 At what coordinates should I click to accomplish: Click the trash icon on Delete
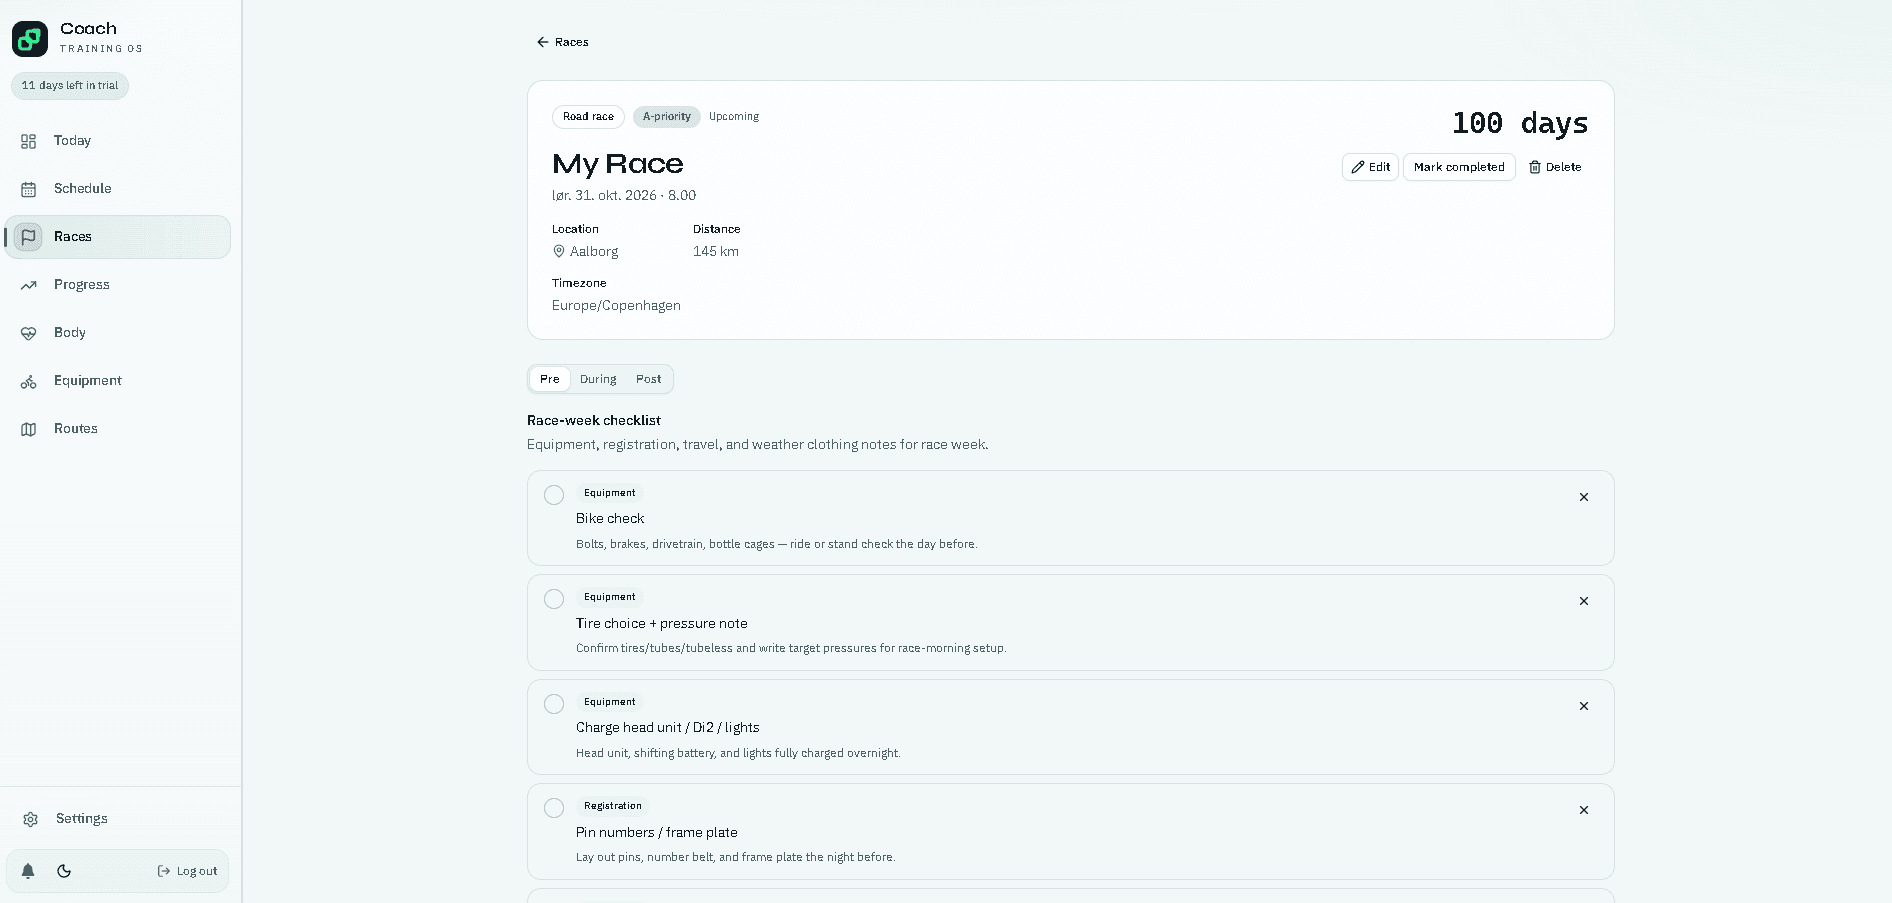pos(1535,167)
